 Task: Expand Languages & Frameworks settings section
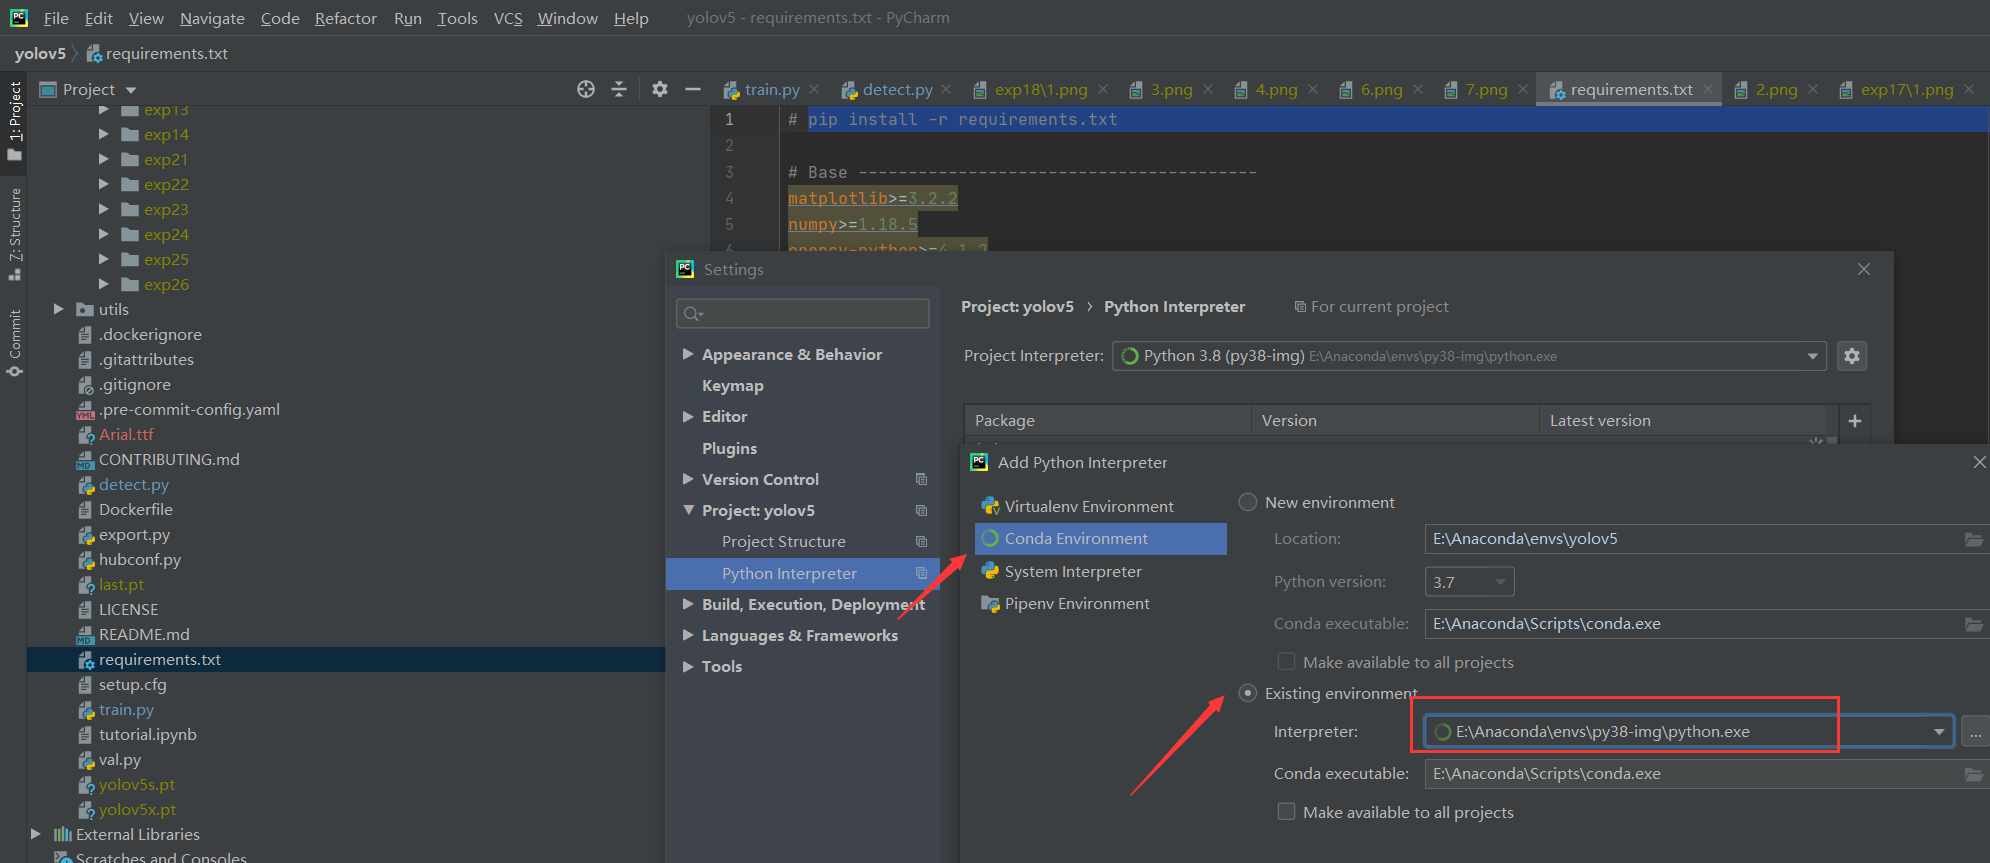click(688, 635)
